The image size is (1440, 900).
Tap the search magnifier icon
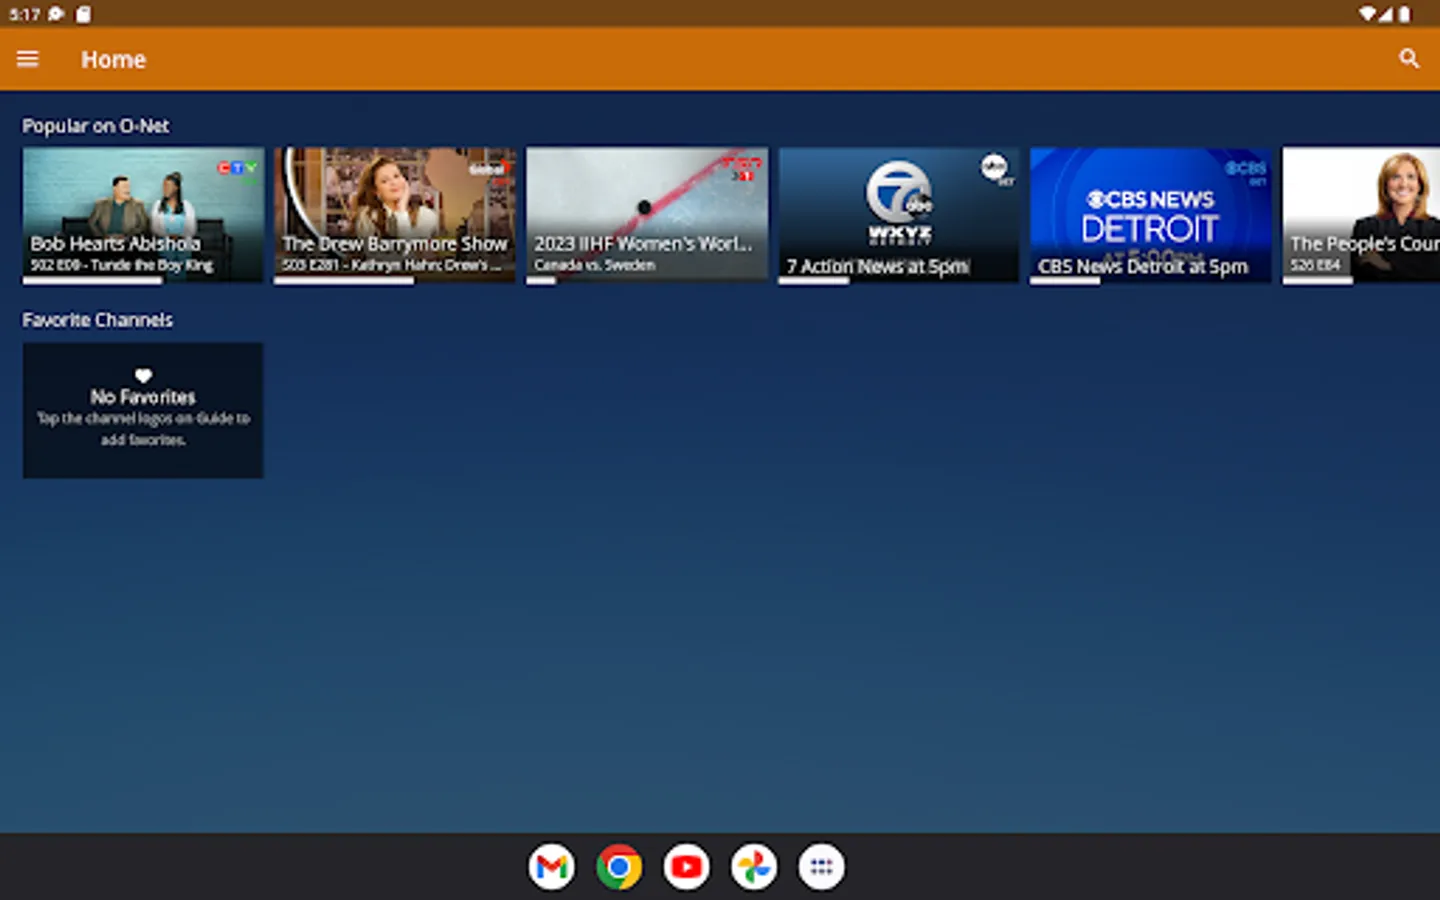tap(1409, 59)
